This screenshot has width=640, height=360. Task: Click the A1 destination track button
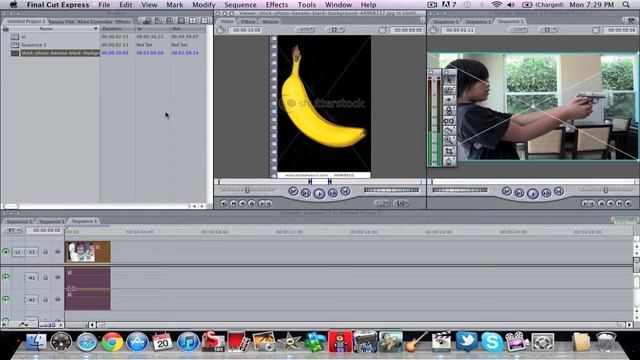pos(31,278)
